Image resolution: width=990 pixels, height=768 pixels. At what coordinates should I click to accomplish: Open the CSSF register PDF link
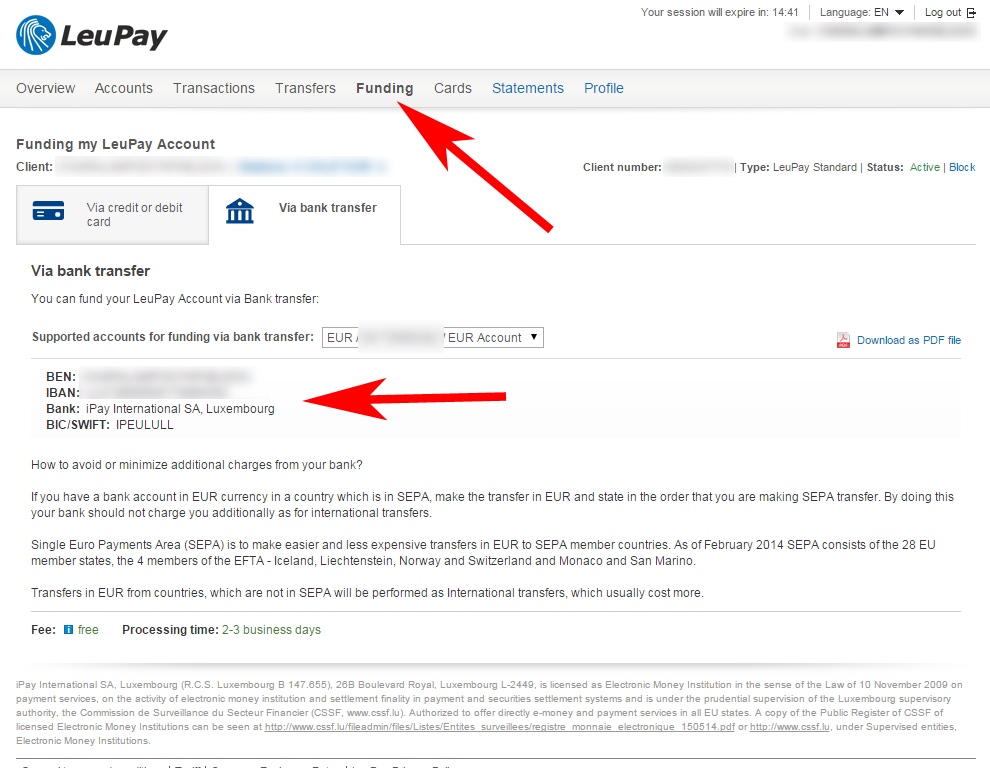click(x=499, y=727)
